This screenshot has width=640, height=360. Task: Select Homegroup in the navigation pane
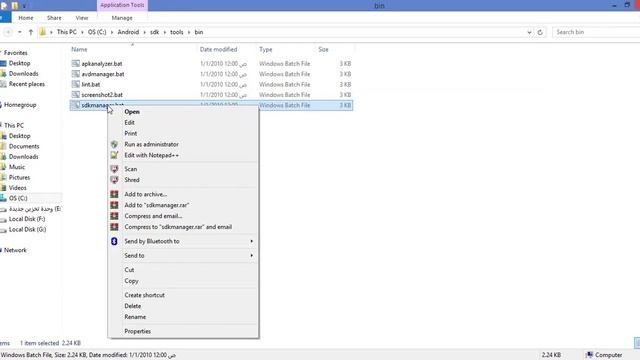coord(20,105)
